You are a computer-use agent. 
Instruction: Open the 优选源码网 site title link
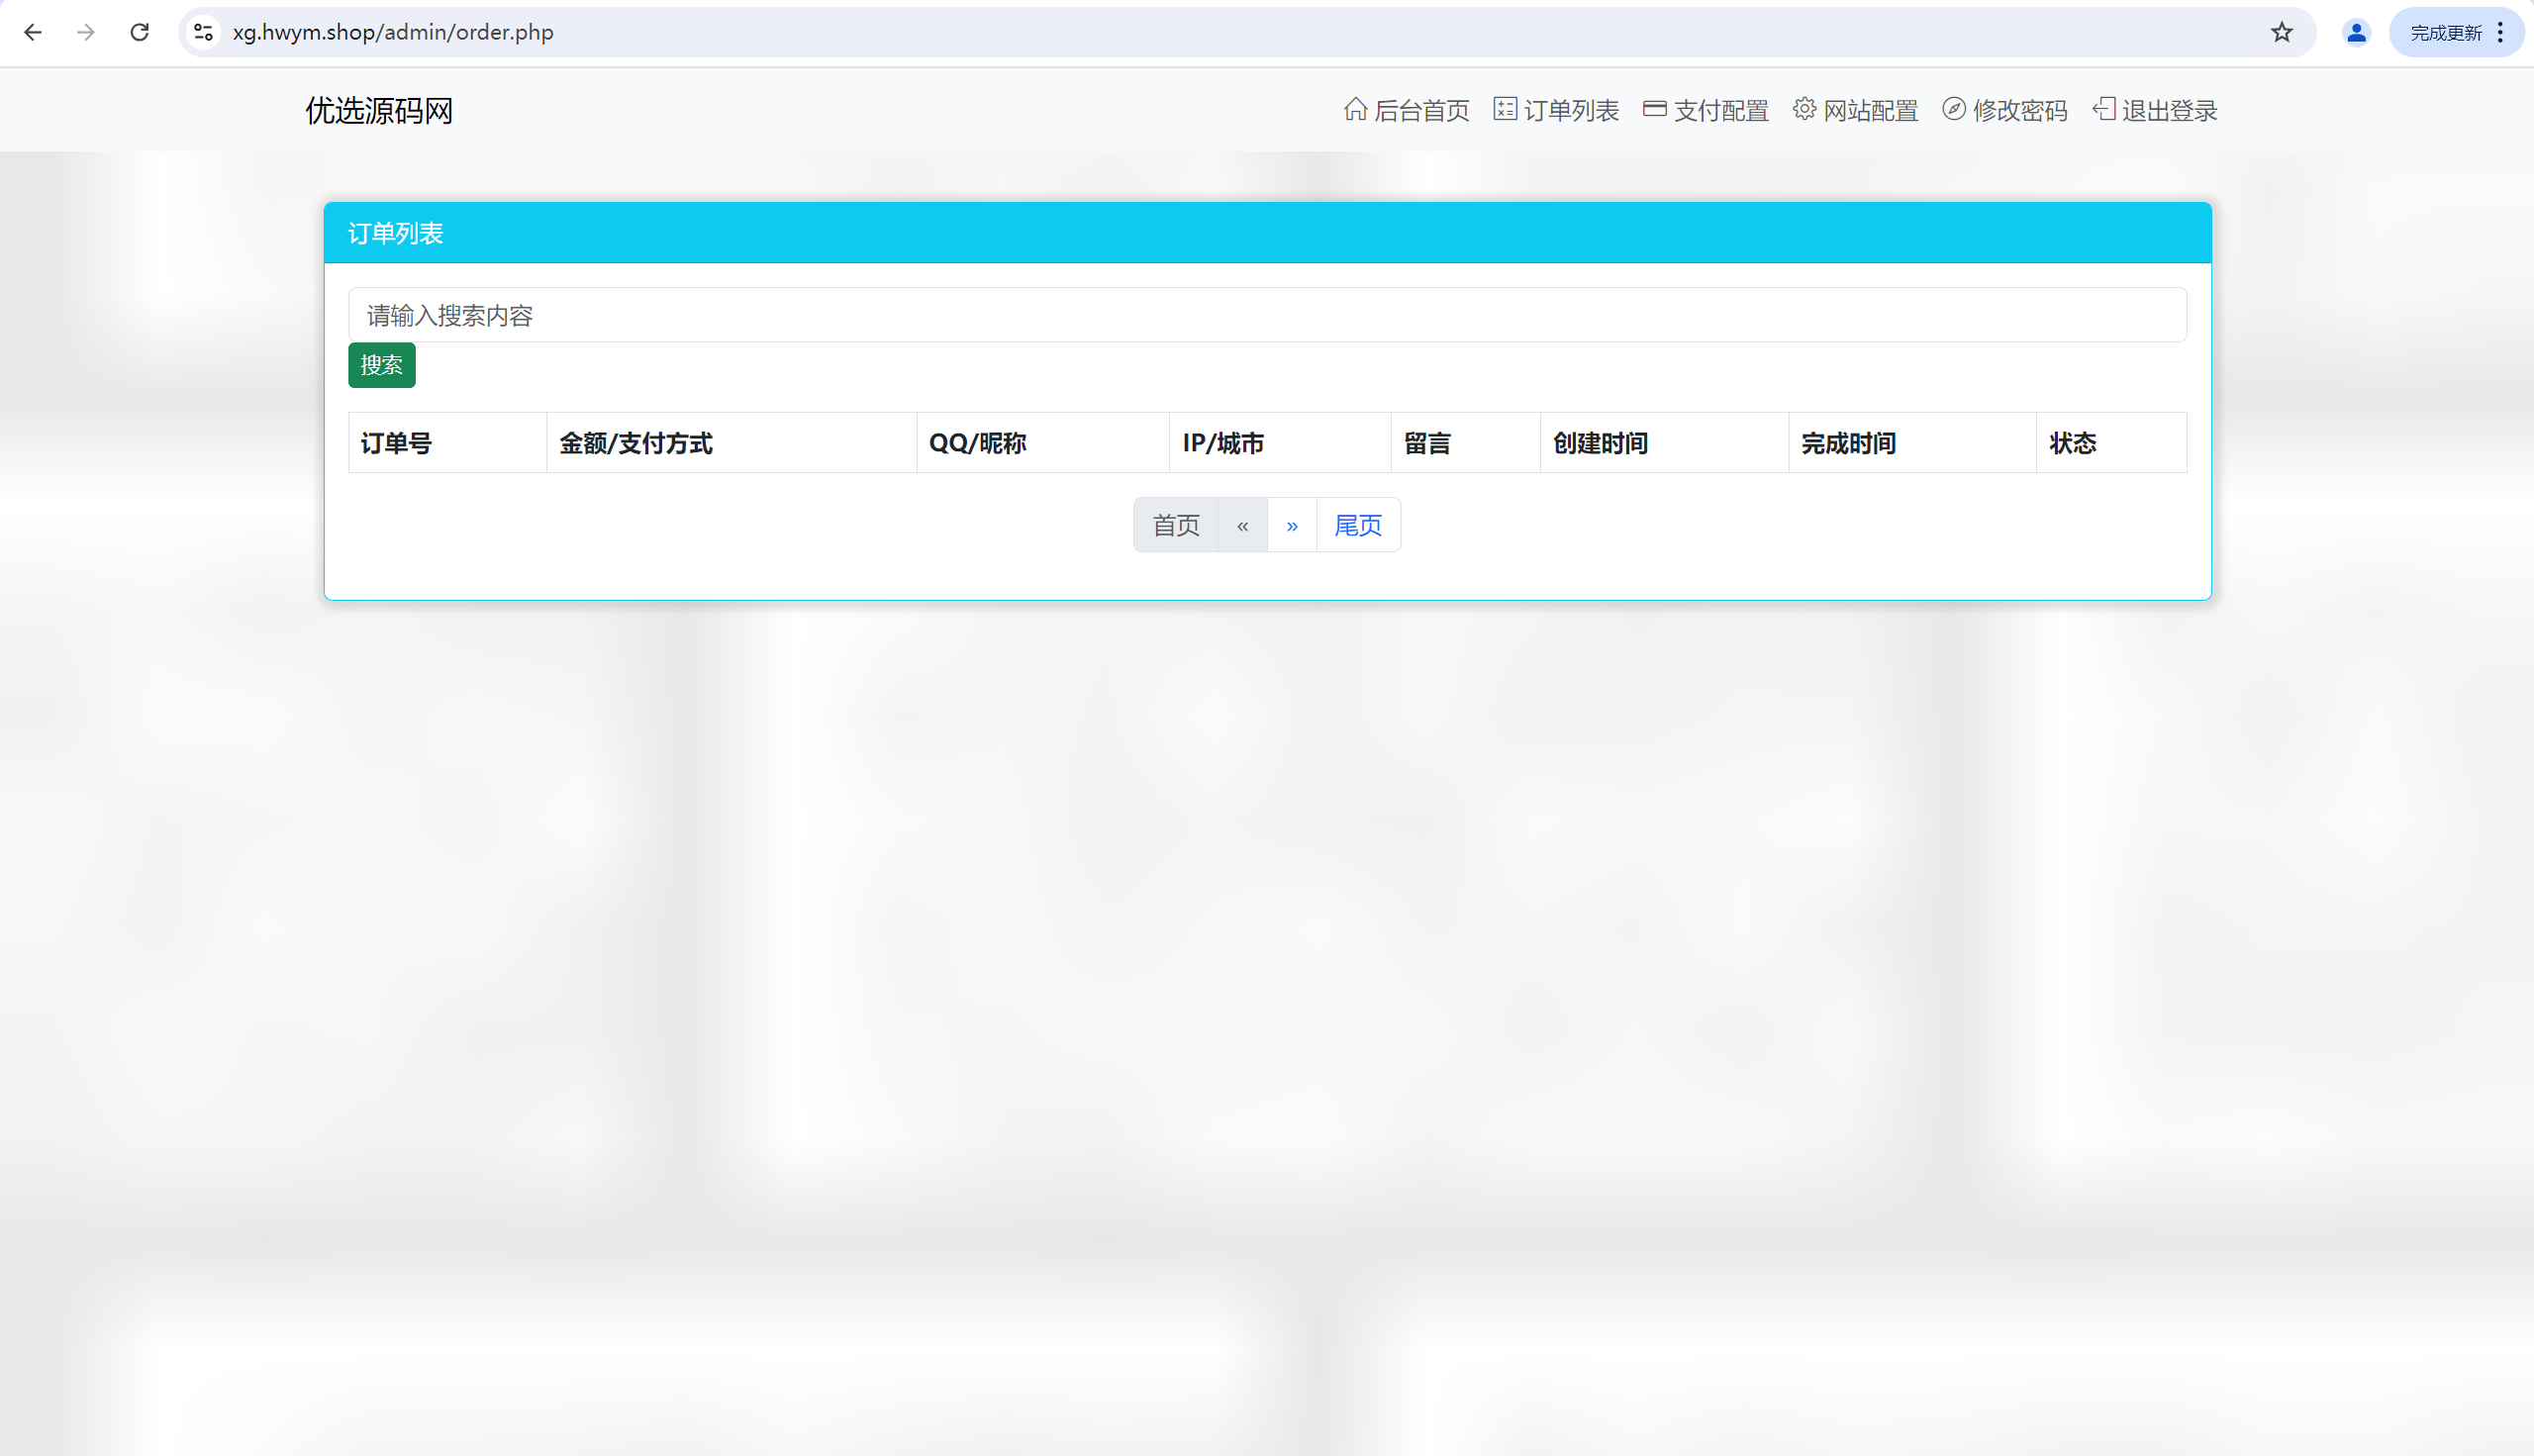click(x=379, y=110)
